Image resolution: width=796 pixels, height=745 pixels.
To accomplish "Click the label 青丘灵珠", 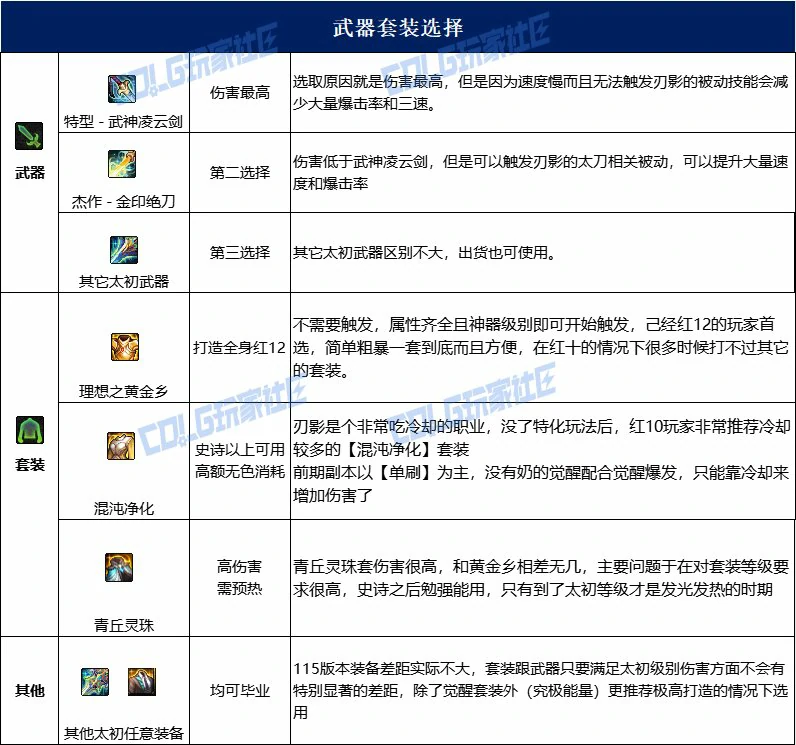I will [x=124, y=625].
